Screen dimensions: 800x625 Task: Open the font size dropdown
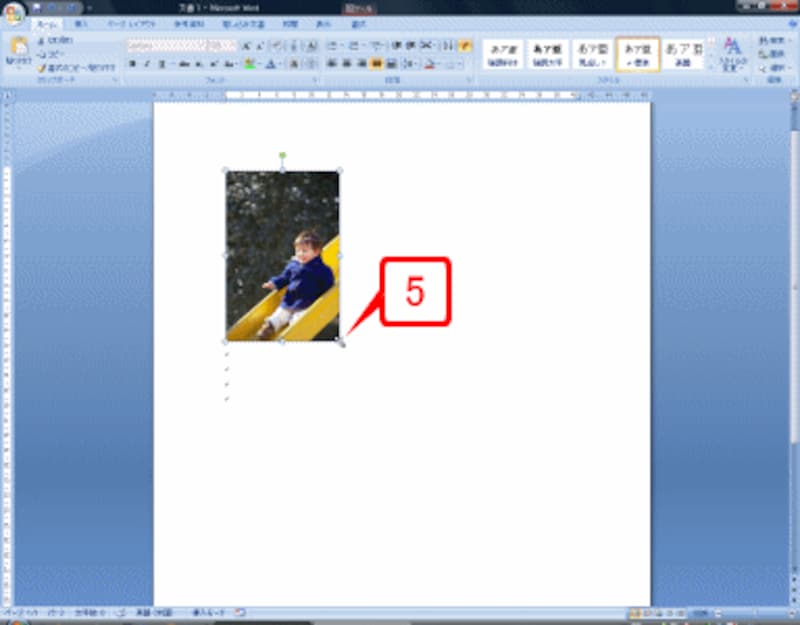[x=233, y=45]
